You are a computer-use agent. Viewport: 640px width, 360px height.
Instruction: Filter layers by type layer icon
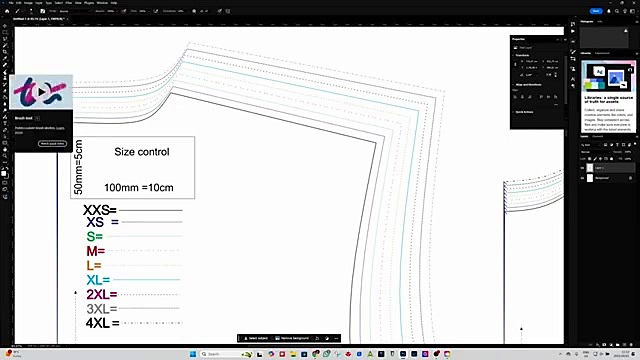pyautogui.click(x=617, y=144)
